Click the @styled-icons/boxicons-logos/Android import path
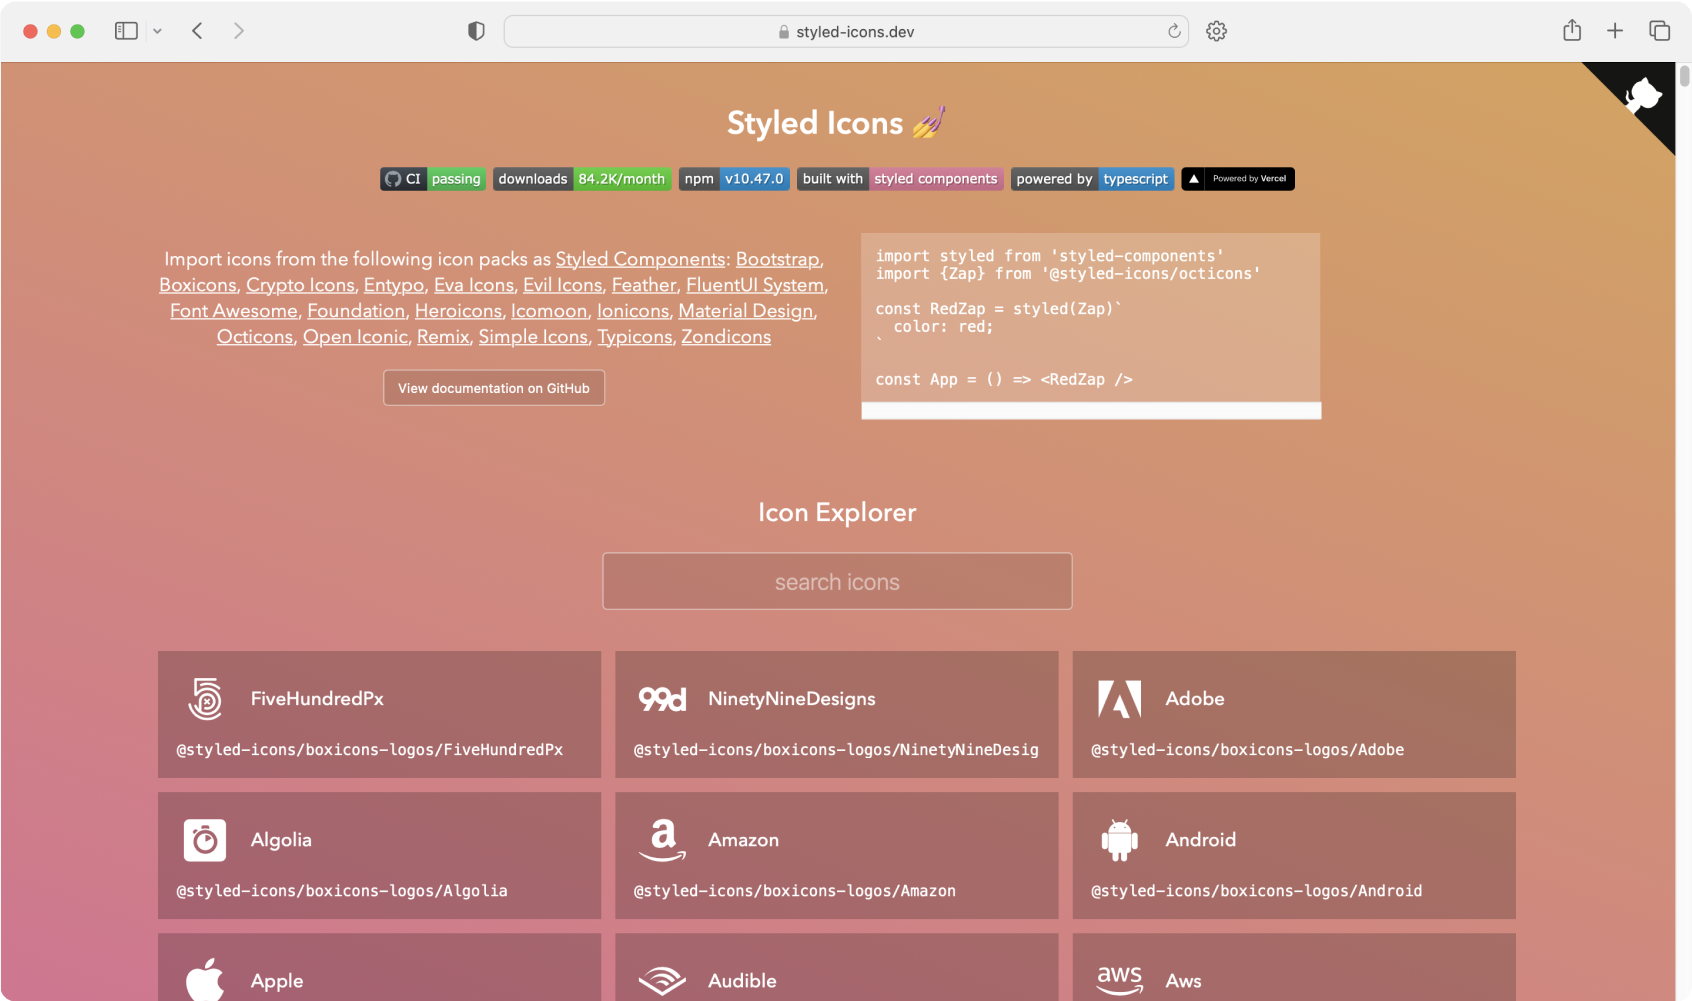 (x=1256, y=891)
